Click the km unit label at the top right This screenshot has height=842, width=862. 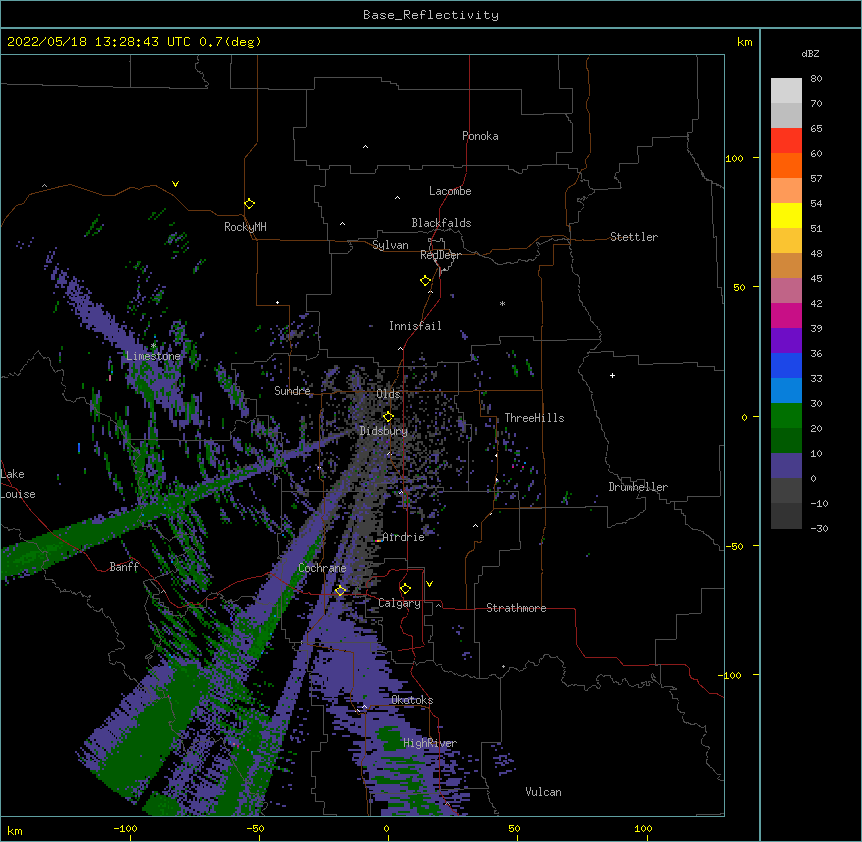pyautogui.click(x=745, y=42)
